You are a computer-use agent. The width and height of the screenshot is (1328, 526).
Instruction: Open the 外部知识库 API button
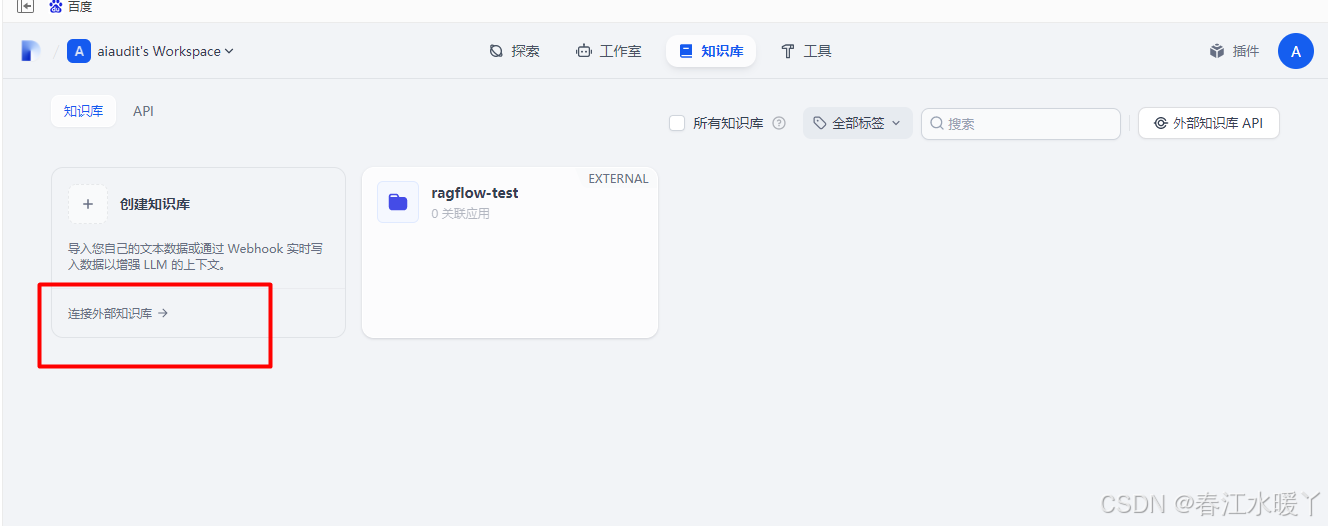point(1209,123)
